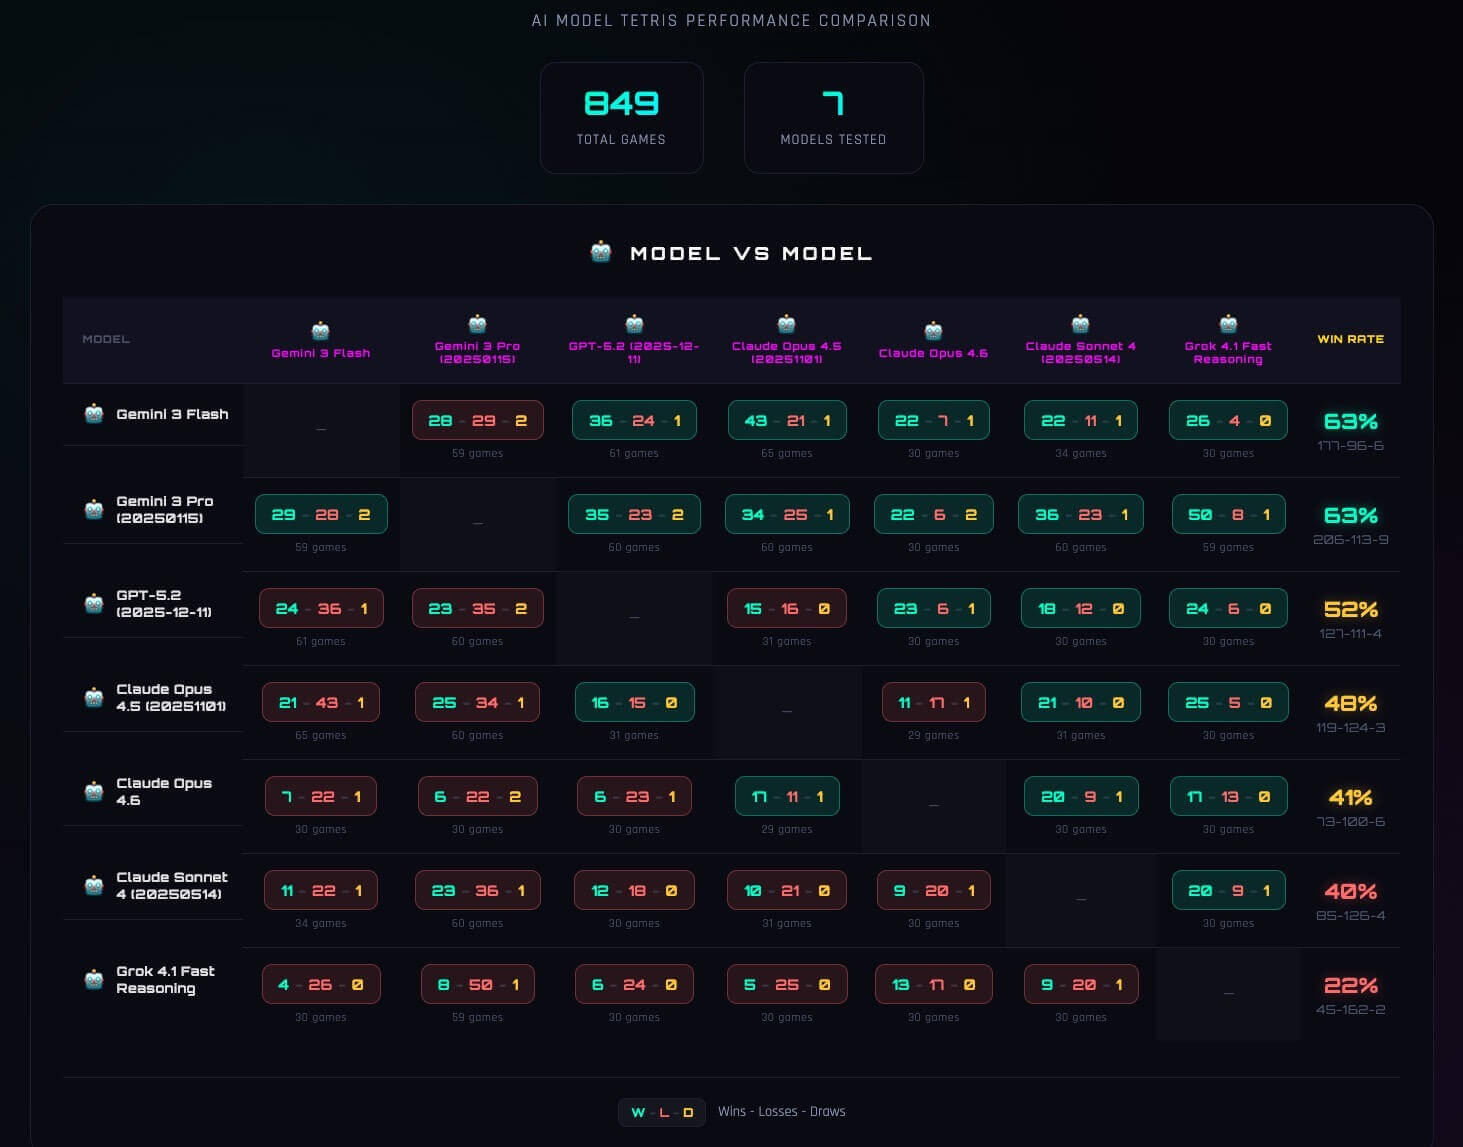Click robot icon in Claude Sonnet 4 row label
Viewport: 1463px width, 1147px height.
tap(94, 885)
